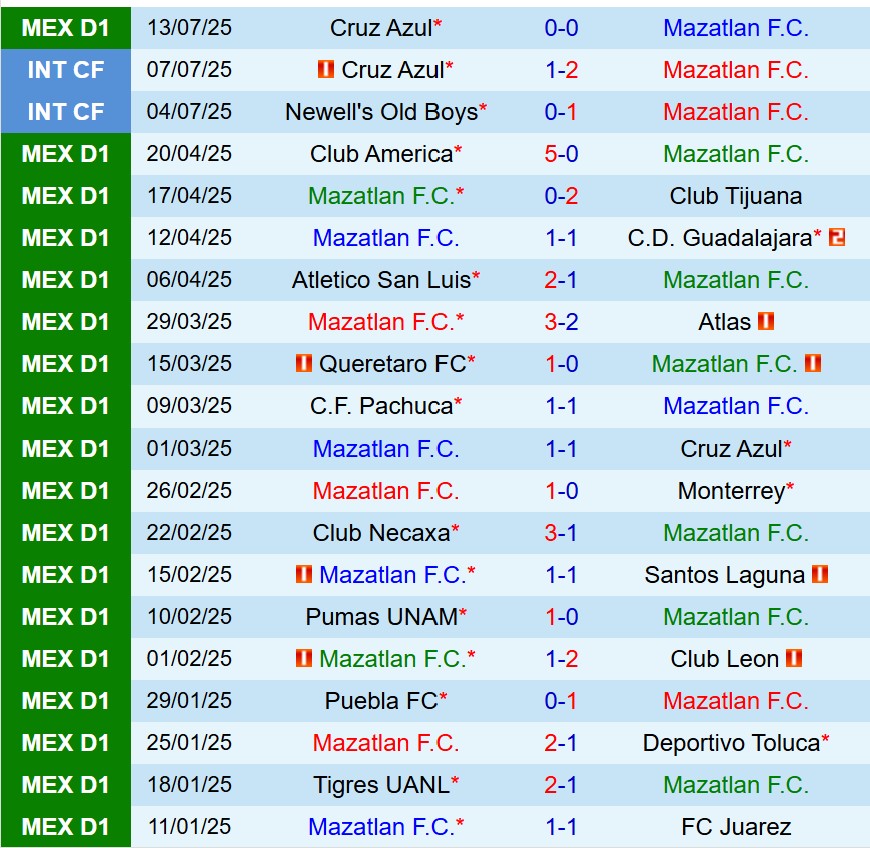870x848 pixels.
Task: Click the FC Juarez team name
Action: click(x=736, y=827)
